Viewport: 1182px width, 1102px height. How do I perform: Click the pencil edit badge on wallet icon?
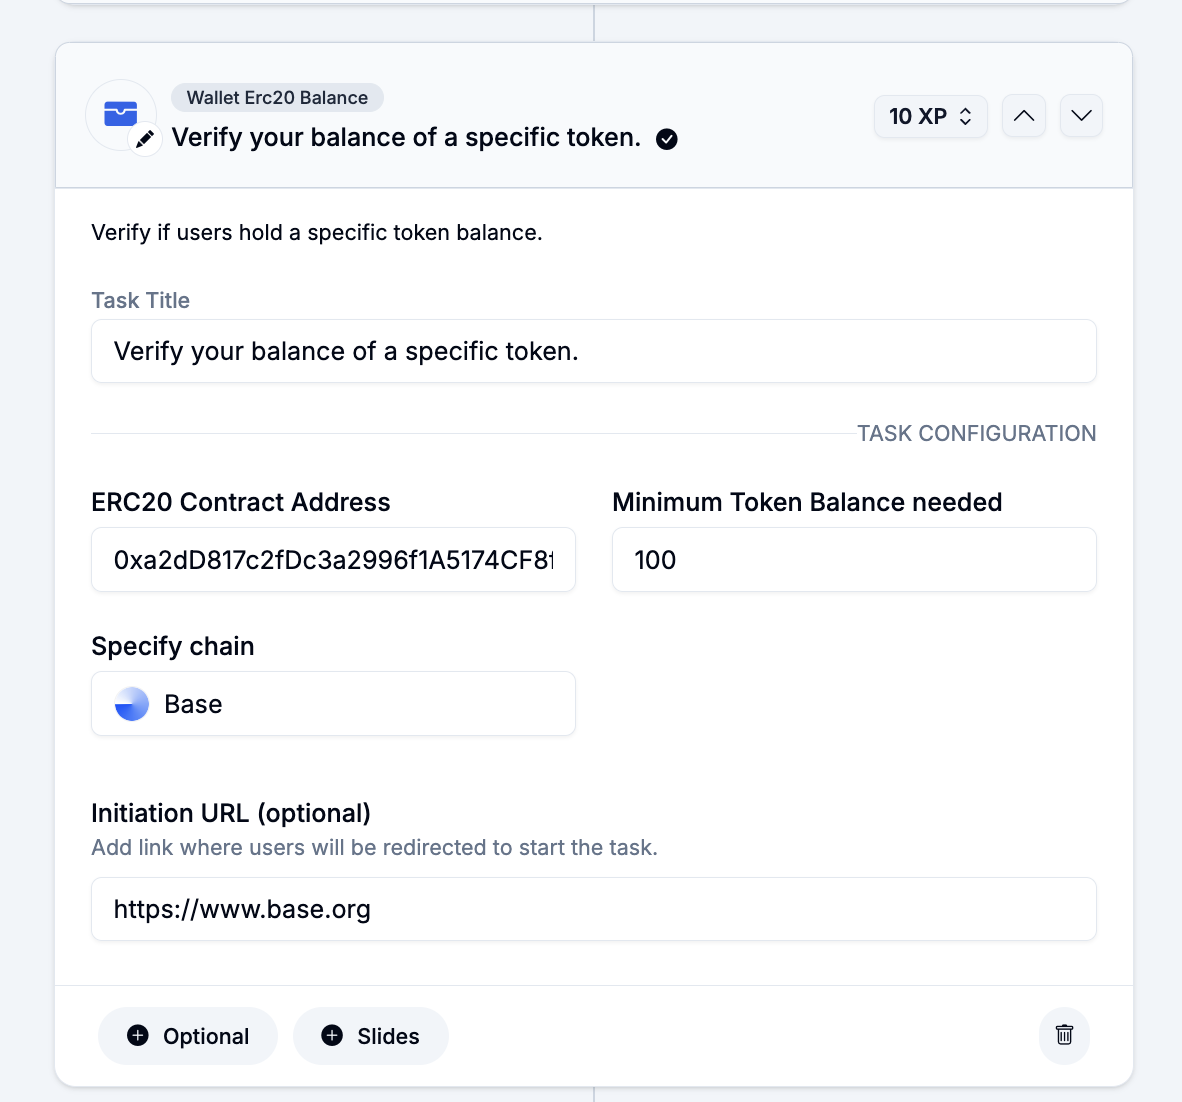tap(146, 140)
